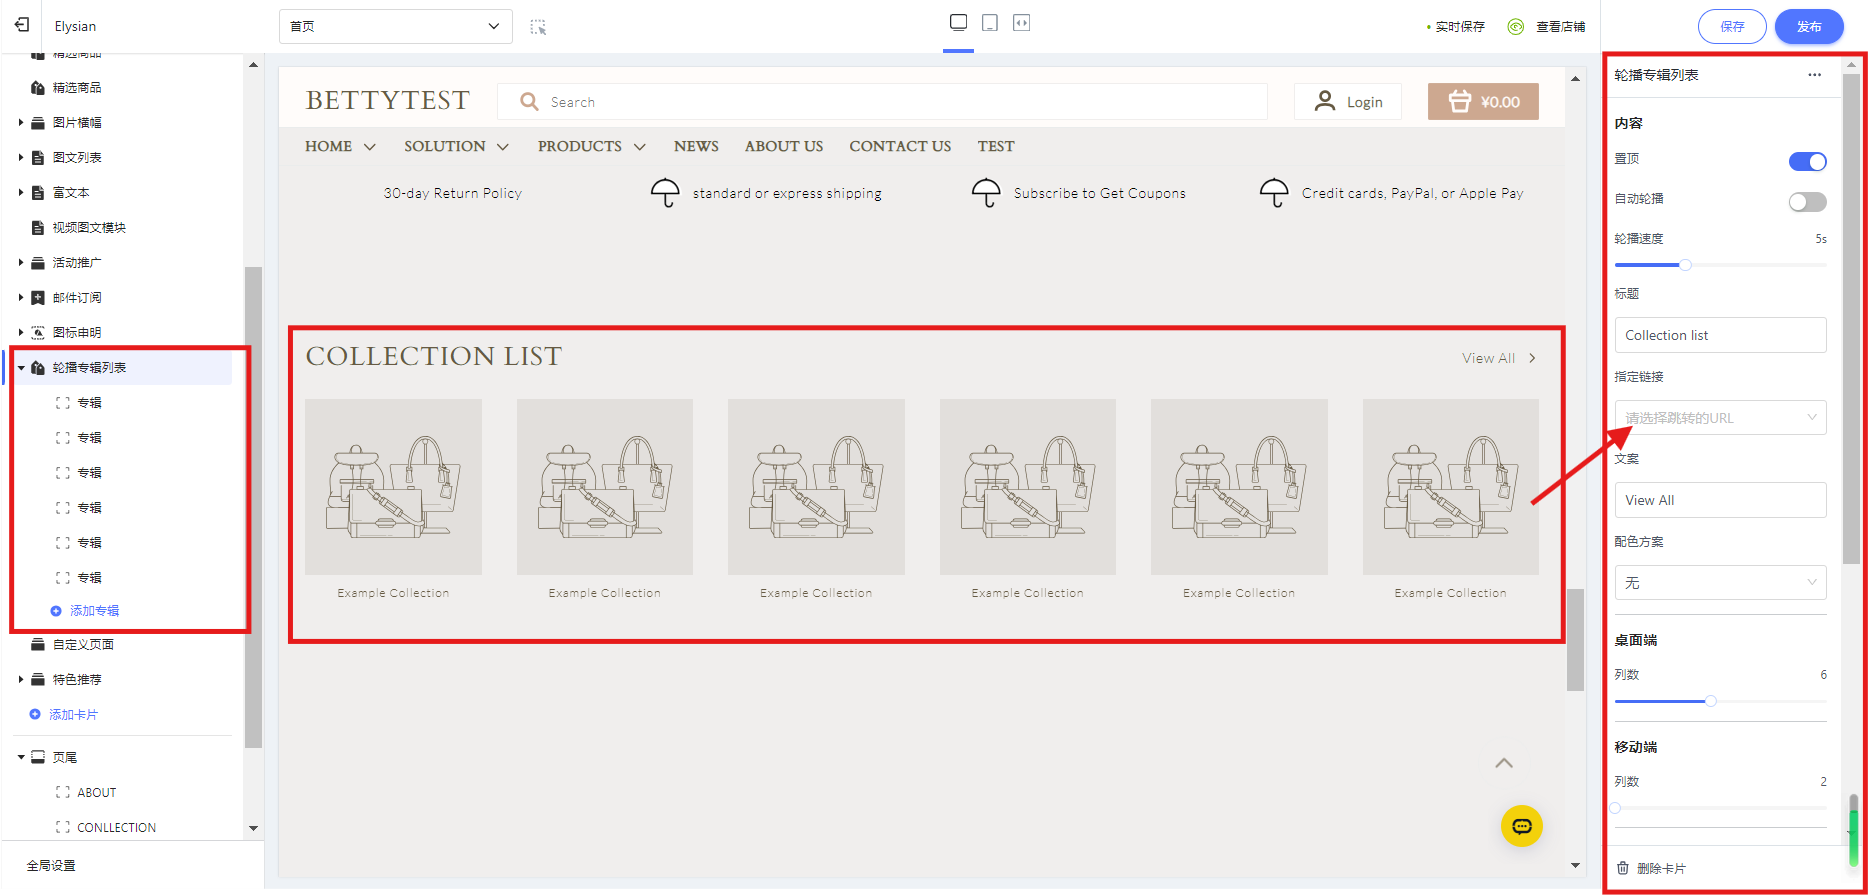Disable the 置顶 toggle
The image size is (1868, 895).
(x=1807, y=162)
